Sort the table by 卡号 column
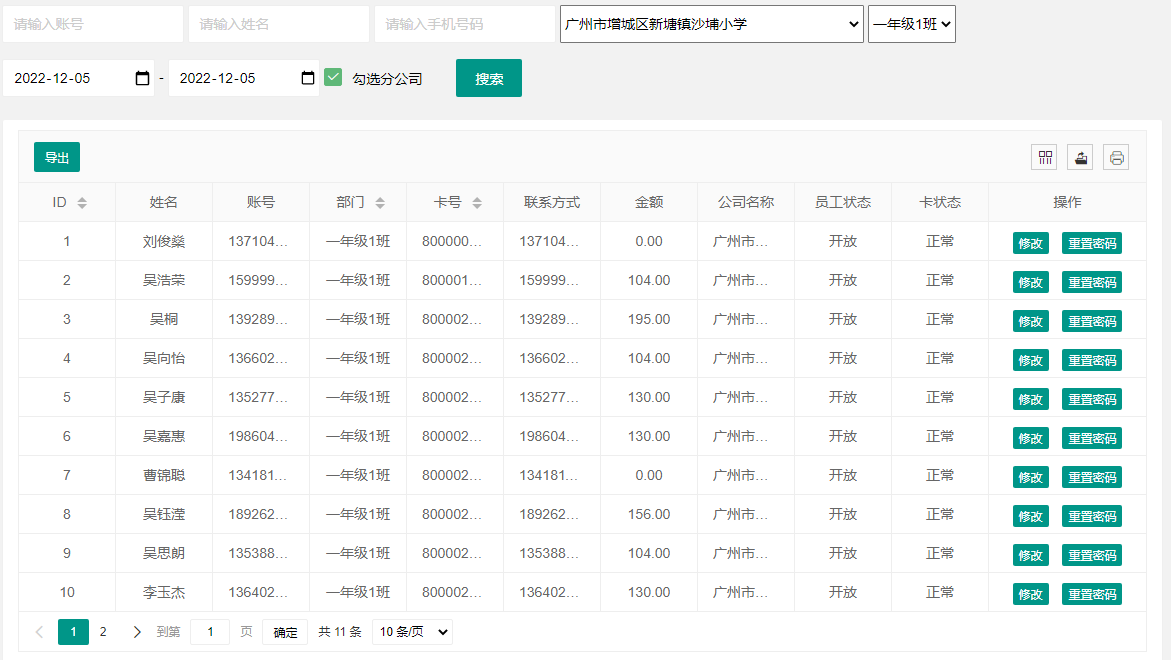 [475, 202]
